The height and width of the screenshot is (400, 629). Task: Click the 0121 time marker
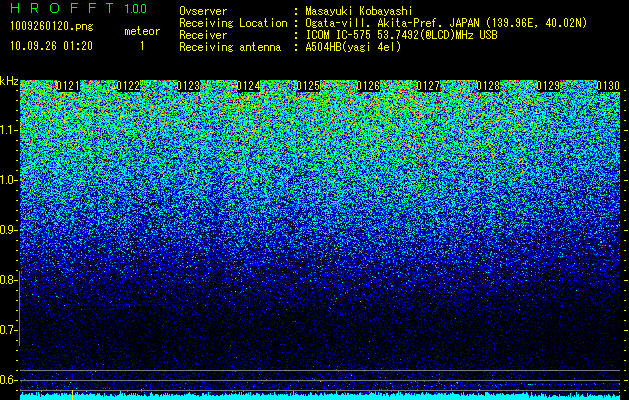point(68,86)
